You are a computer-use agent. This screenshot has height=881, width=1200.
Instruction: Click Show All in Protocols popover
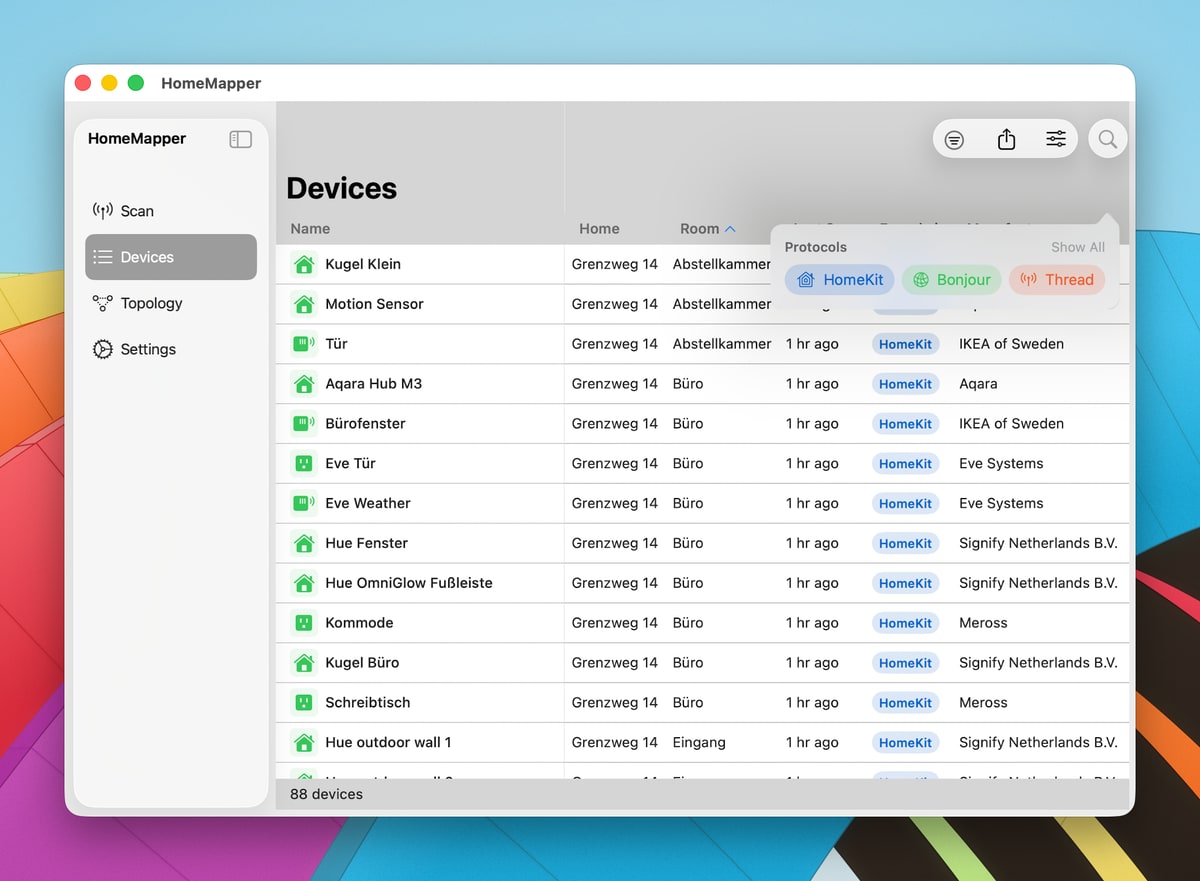1078,247
